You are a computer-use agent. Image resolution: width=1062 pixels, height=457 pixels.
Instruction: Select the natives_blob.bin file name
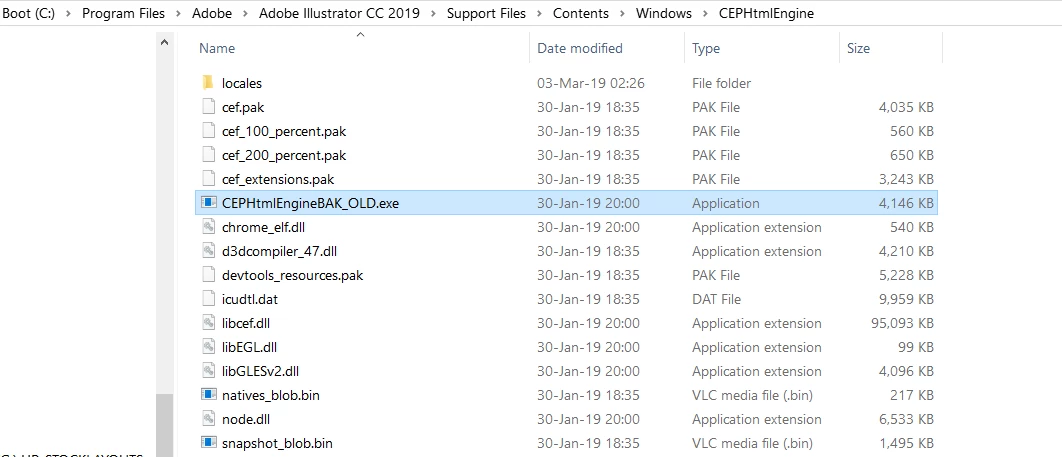coord(270,395)
